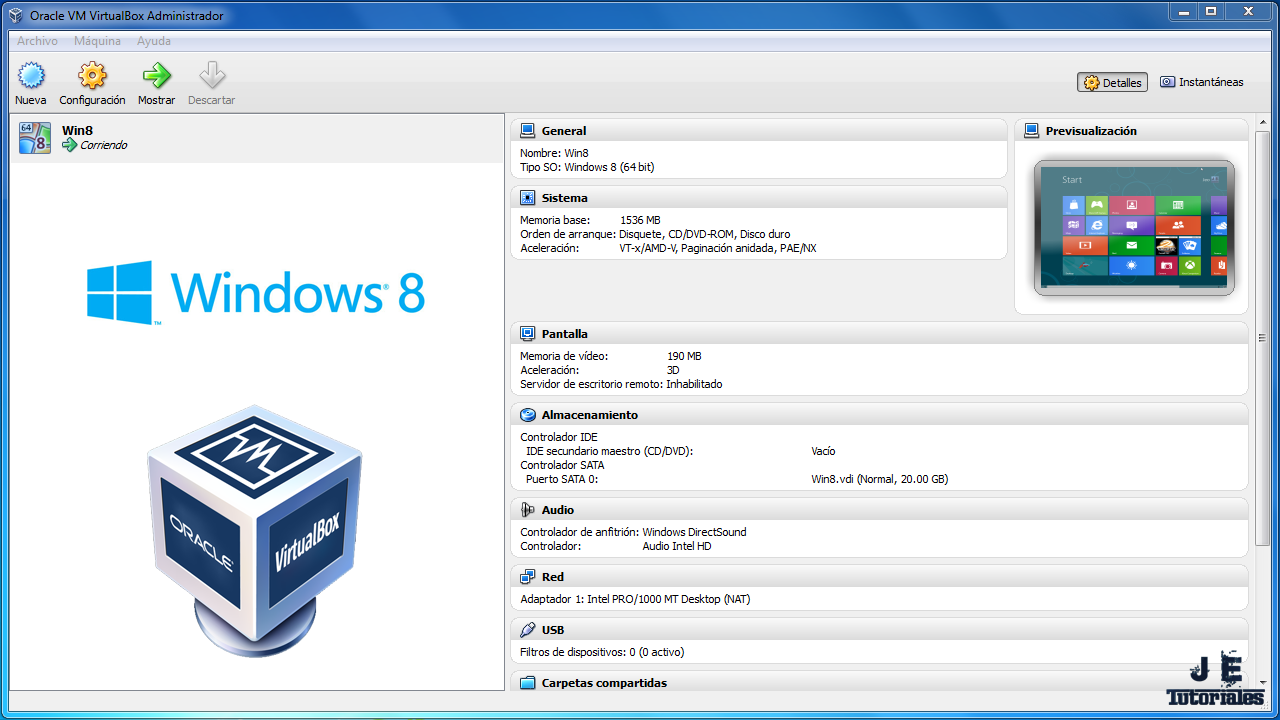Open the Carpetas compartidas header link
The width and height of the screenshot is (1280, 720).
[604, 683]
